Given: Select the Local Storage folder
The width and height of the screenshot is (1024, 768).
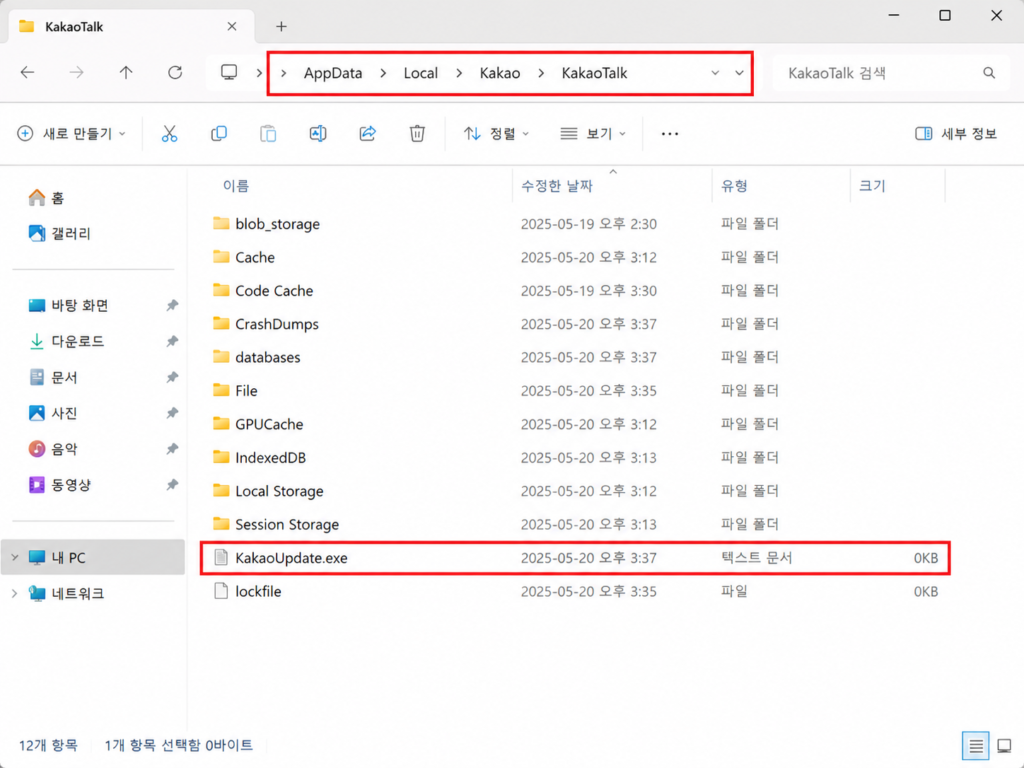Looking at the screenshot, I should coord(575,491).
